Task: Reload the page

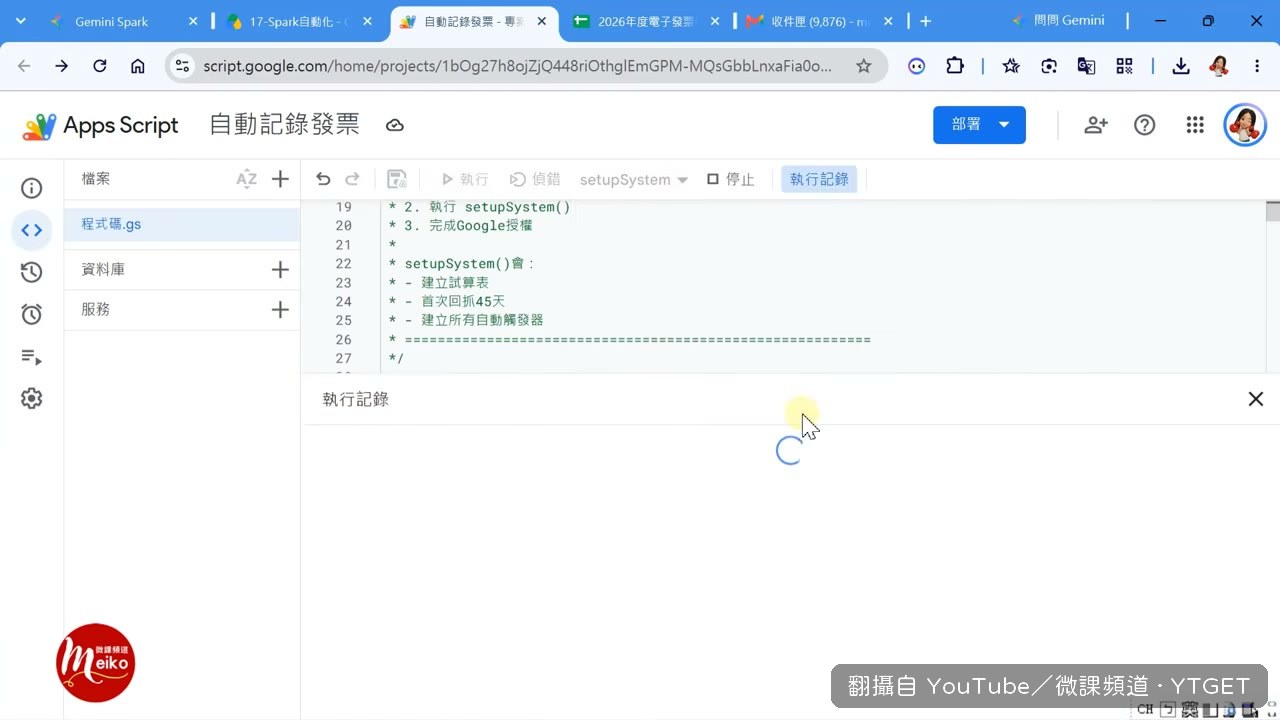Action: [x=99, y=66]
